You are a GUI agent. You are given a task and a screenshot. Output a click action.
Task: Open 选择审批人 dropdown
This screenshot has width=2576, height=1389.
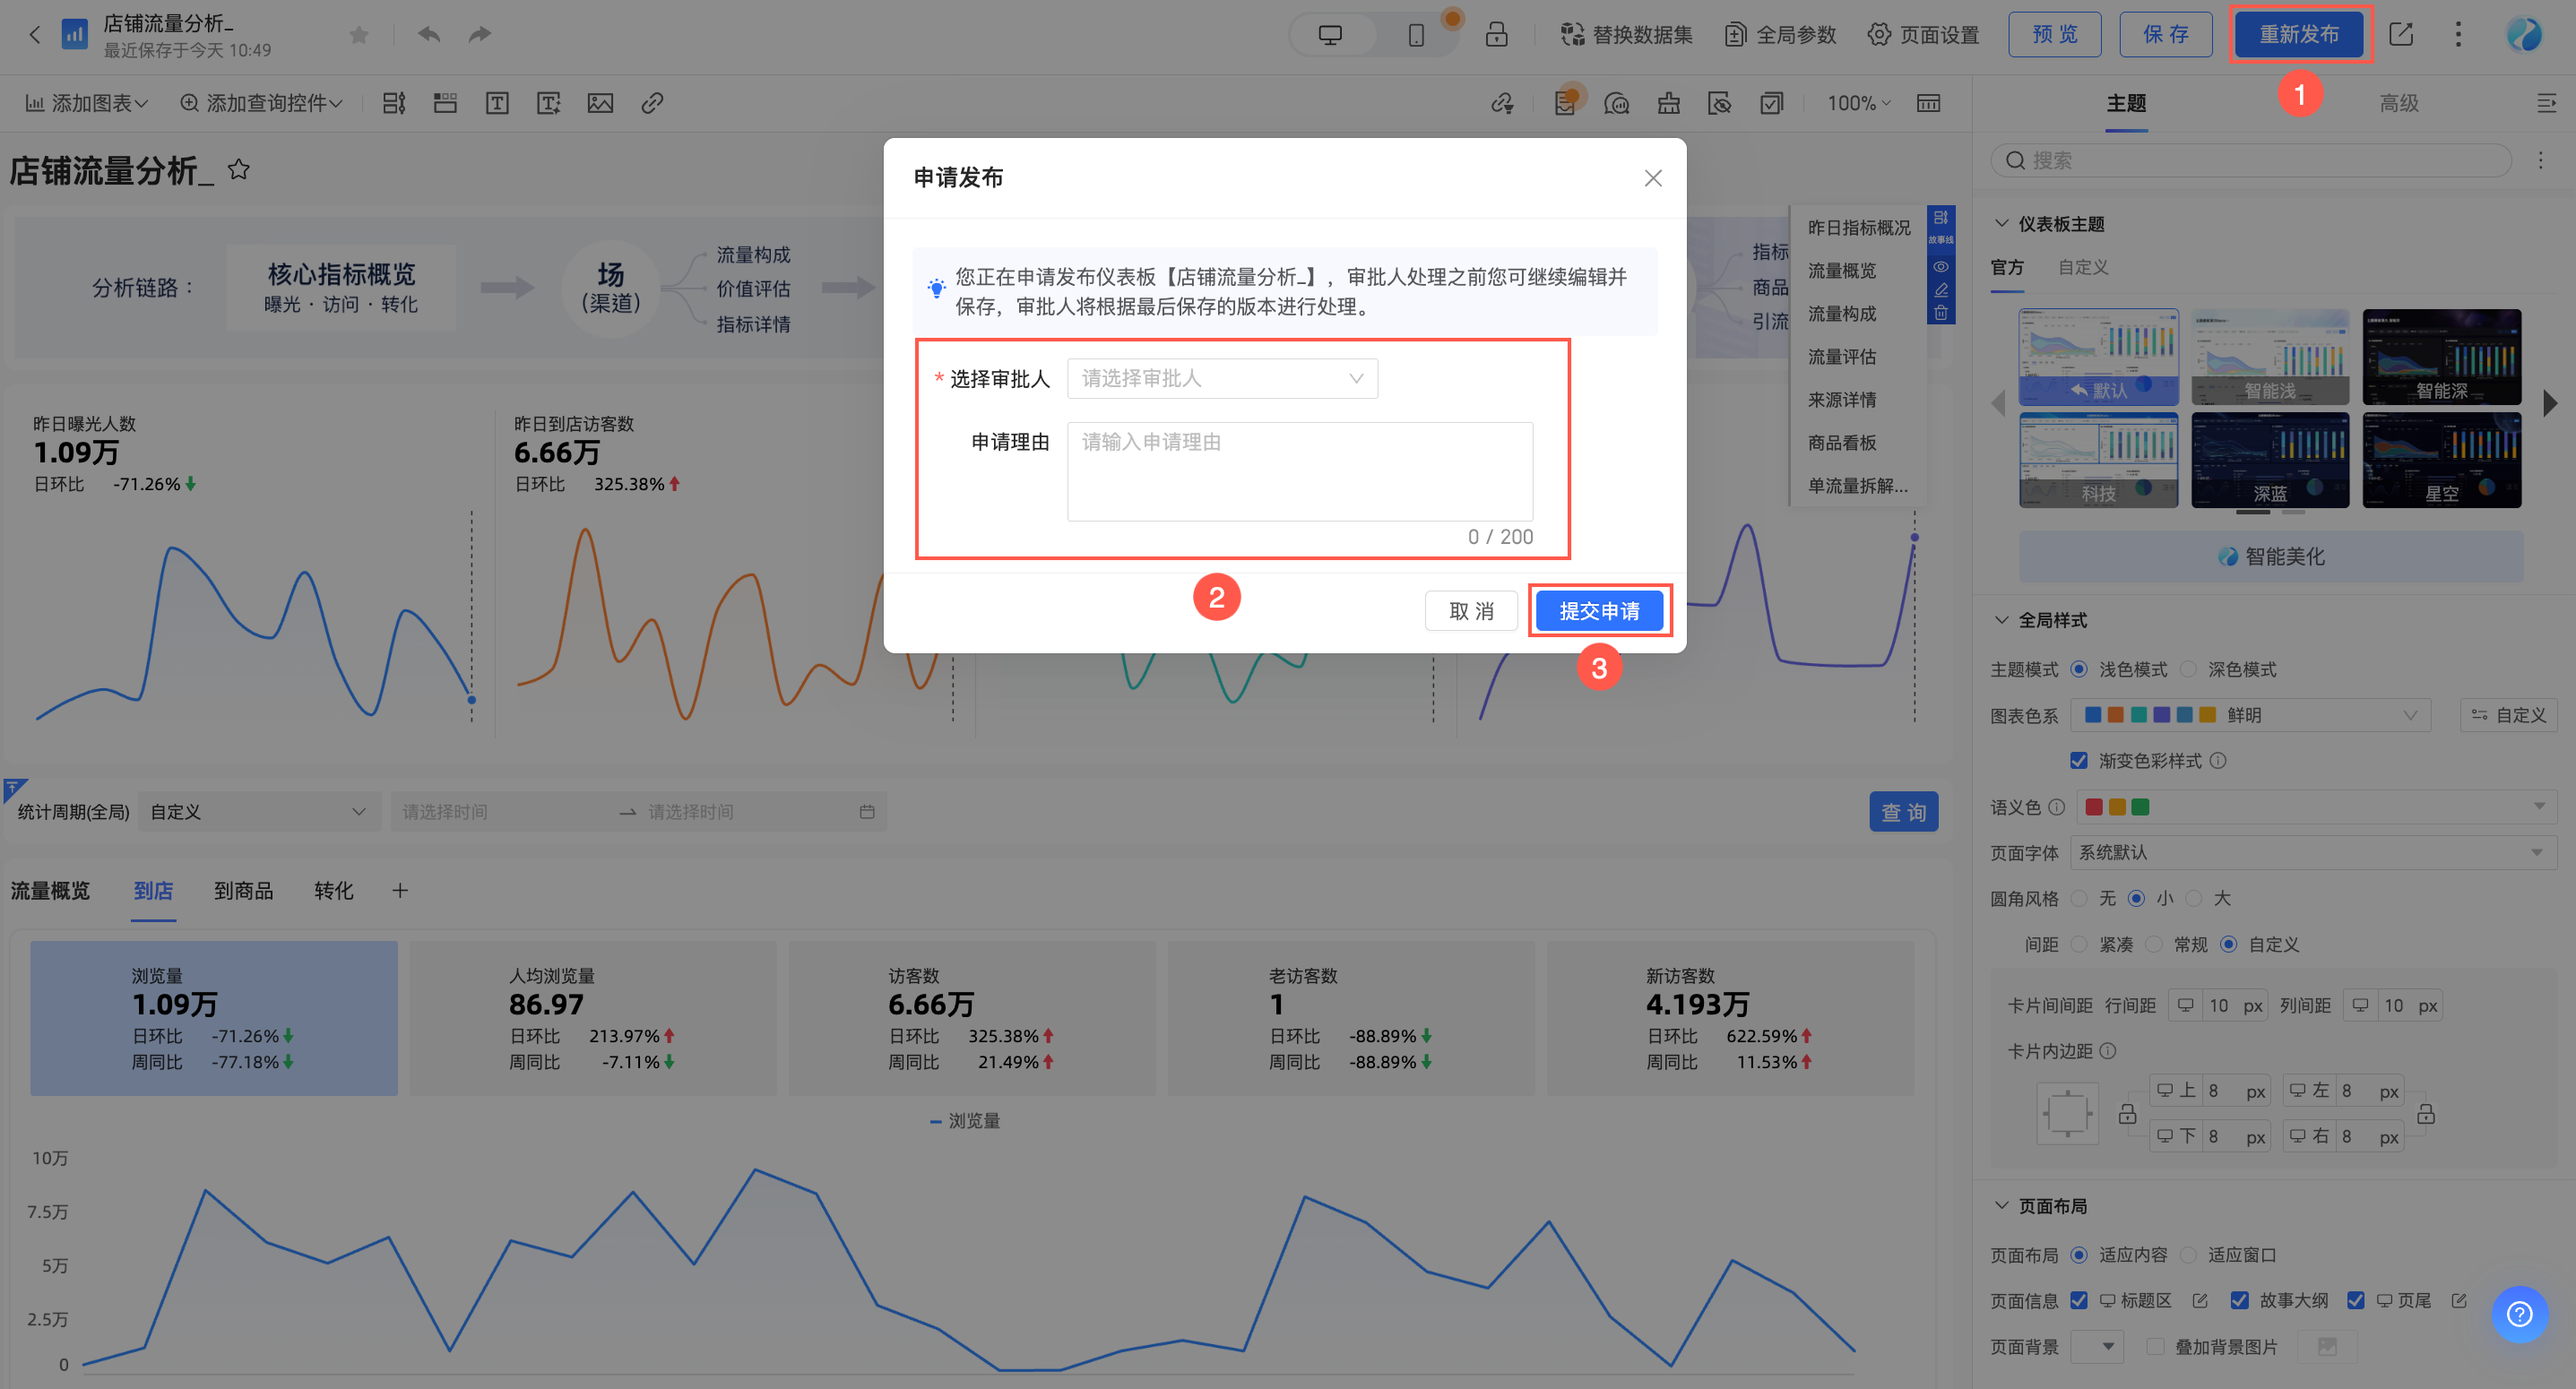click(1221, 378)
